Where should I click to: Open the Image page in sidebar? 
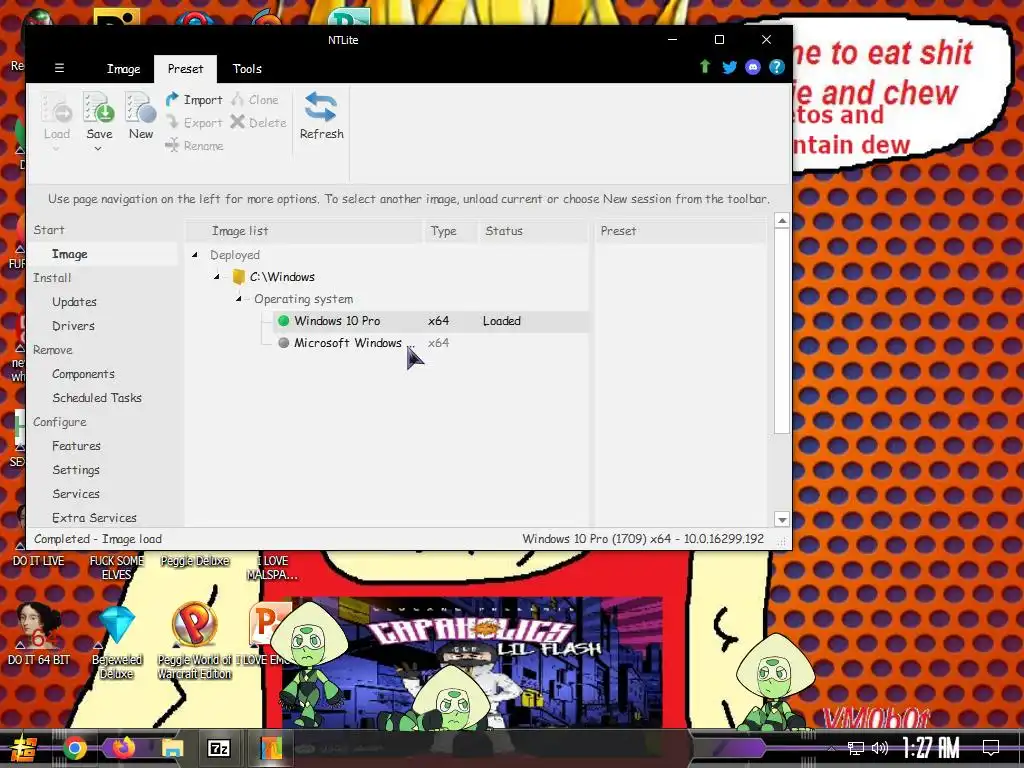(103, 254)
